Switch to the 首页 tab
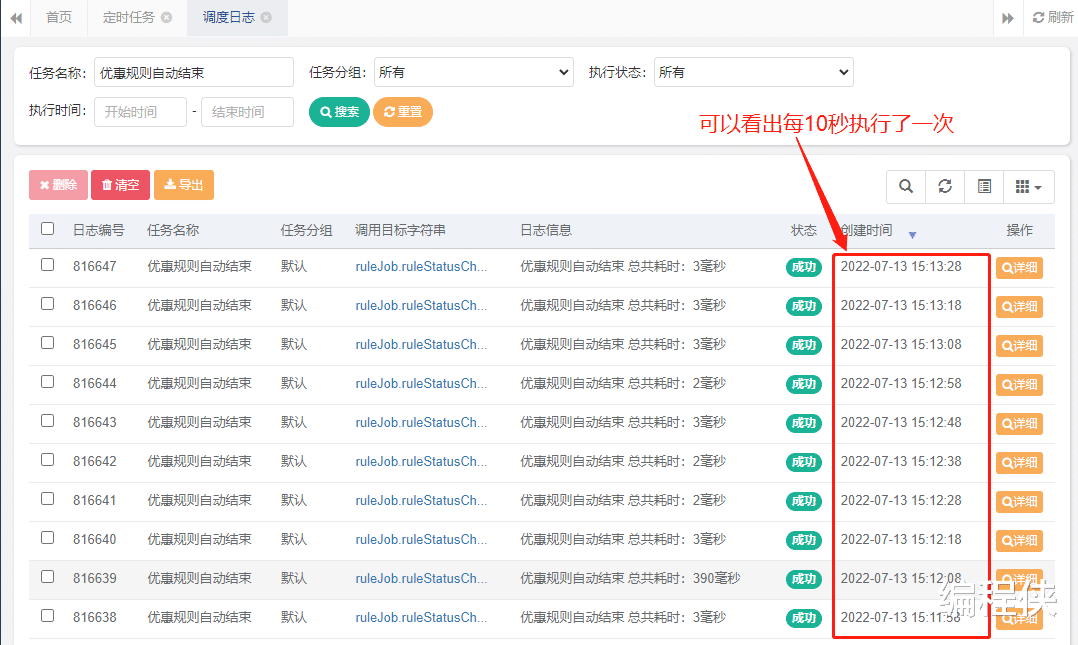The height and width of the screenshot is (645, 1078). point(59,17)
